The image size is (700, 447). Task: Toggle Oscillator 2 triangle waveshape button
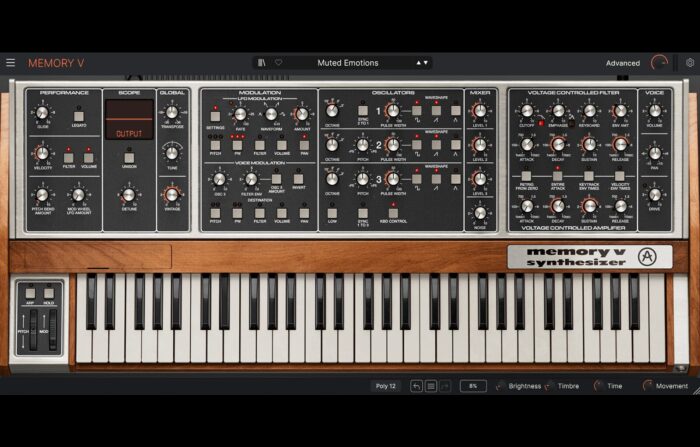(x=456, y=145)
